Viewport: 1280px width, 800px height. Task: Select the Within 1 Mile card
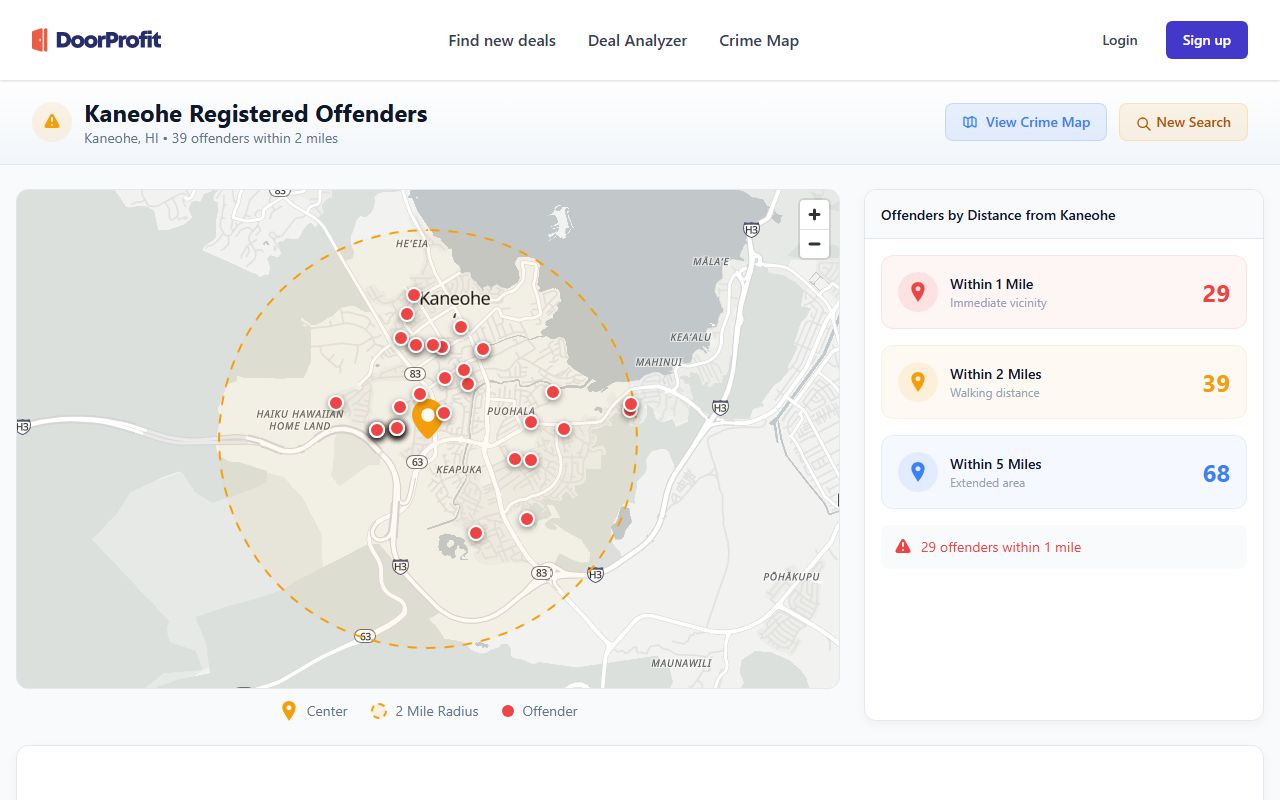click(x=1064, y=292)
